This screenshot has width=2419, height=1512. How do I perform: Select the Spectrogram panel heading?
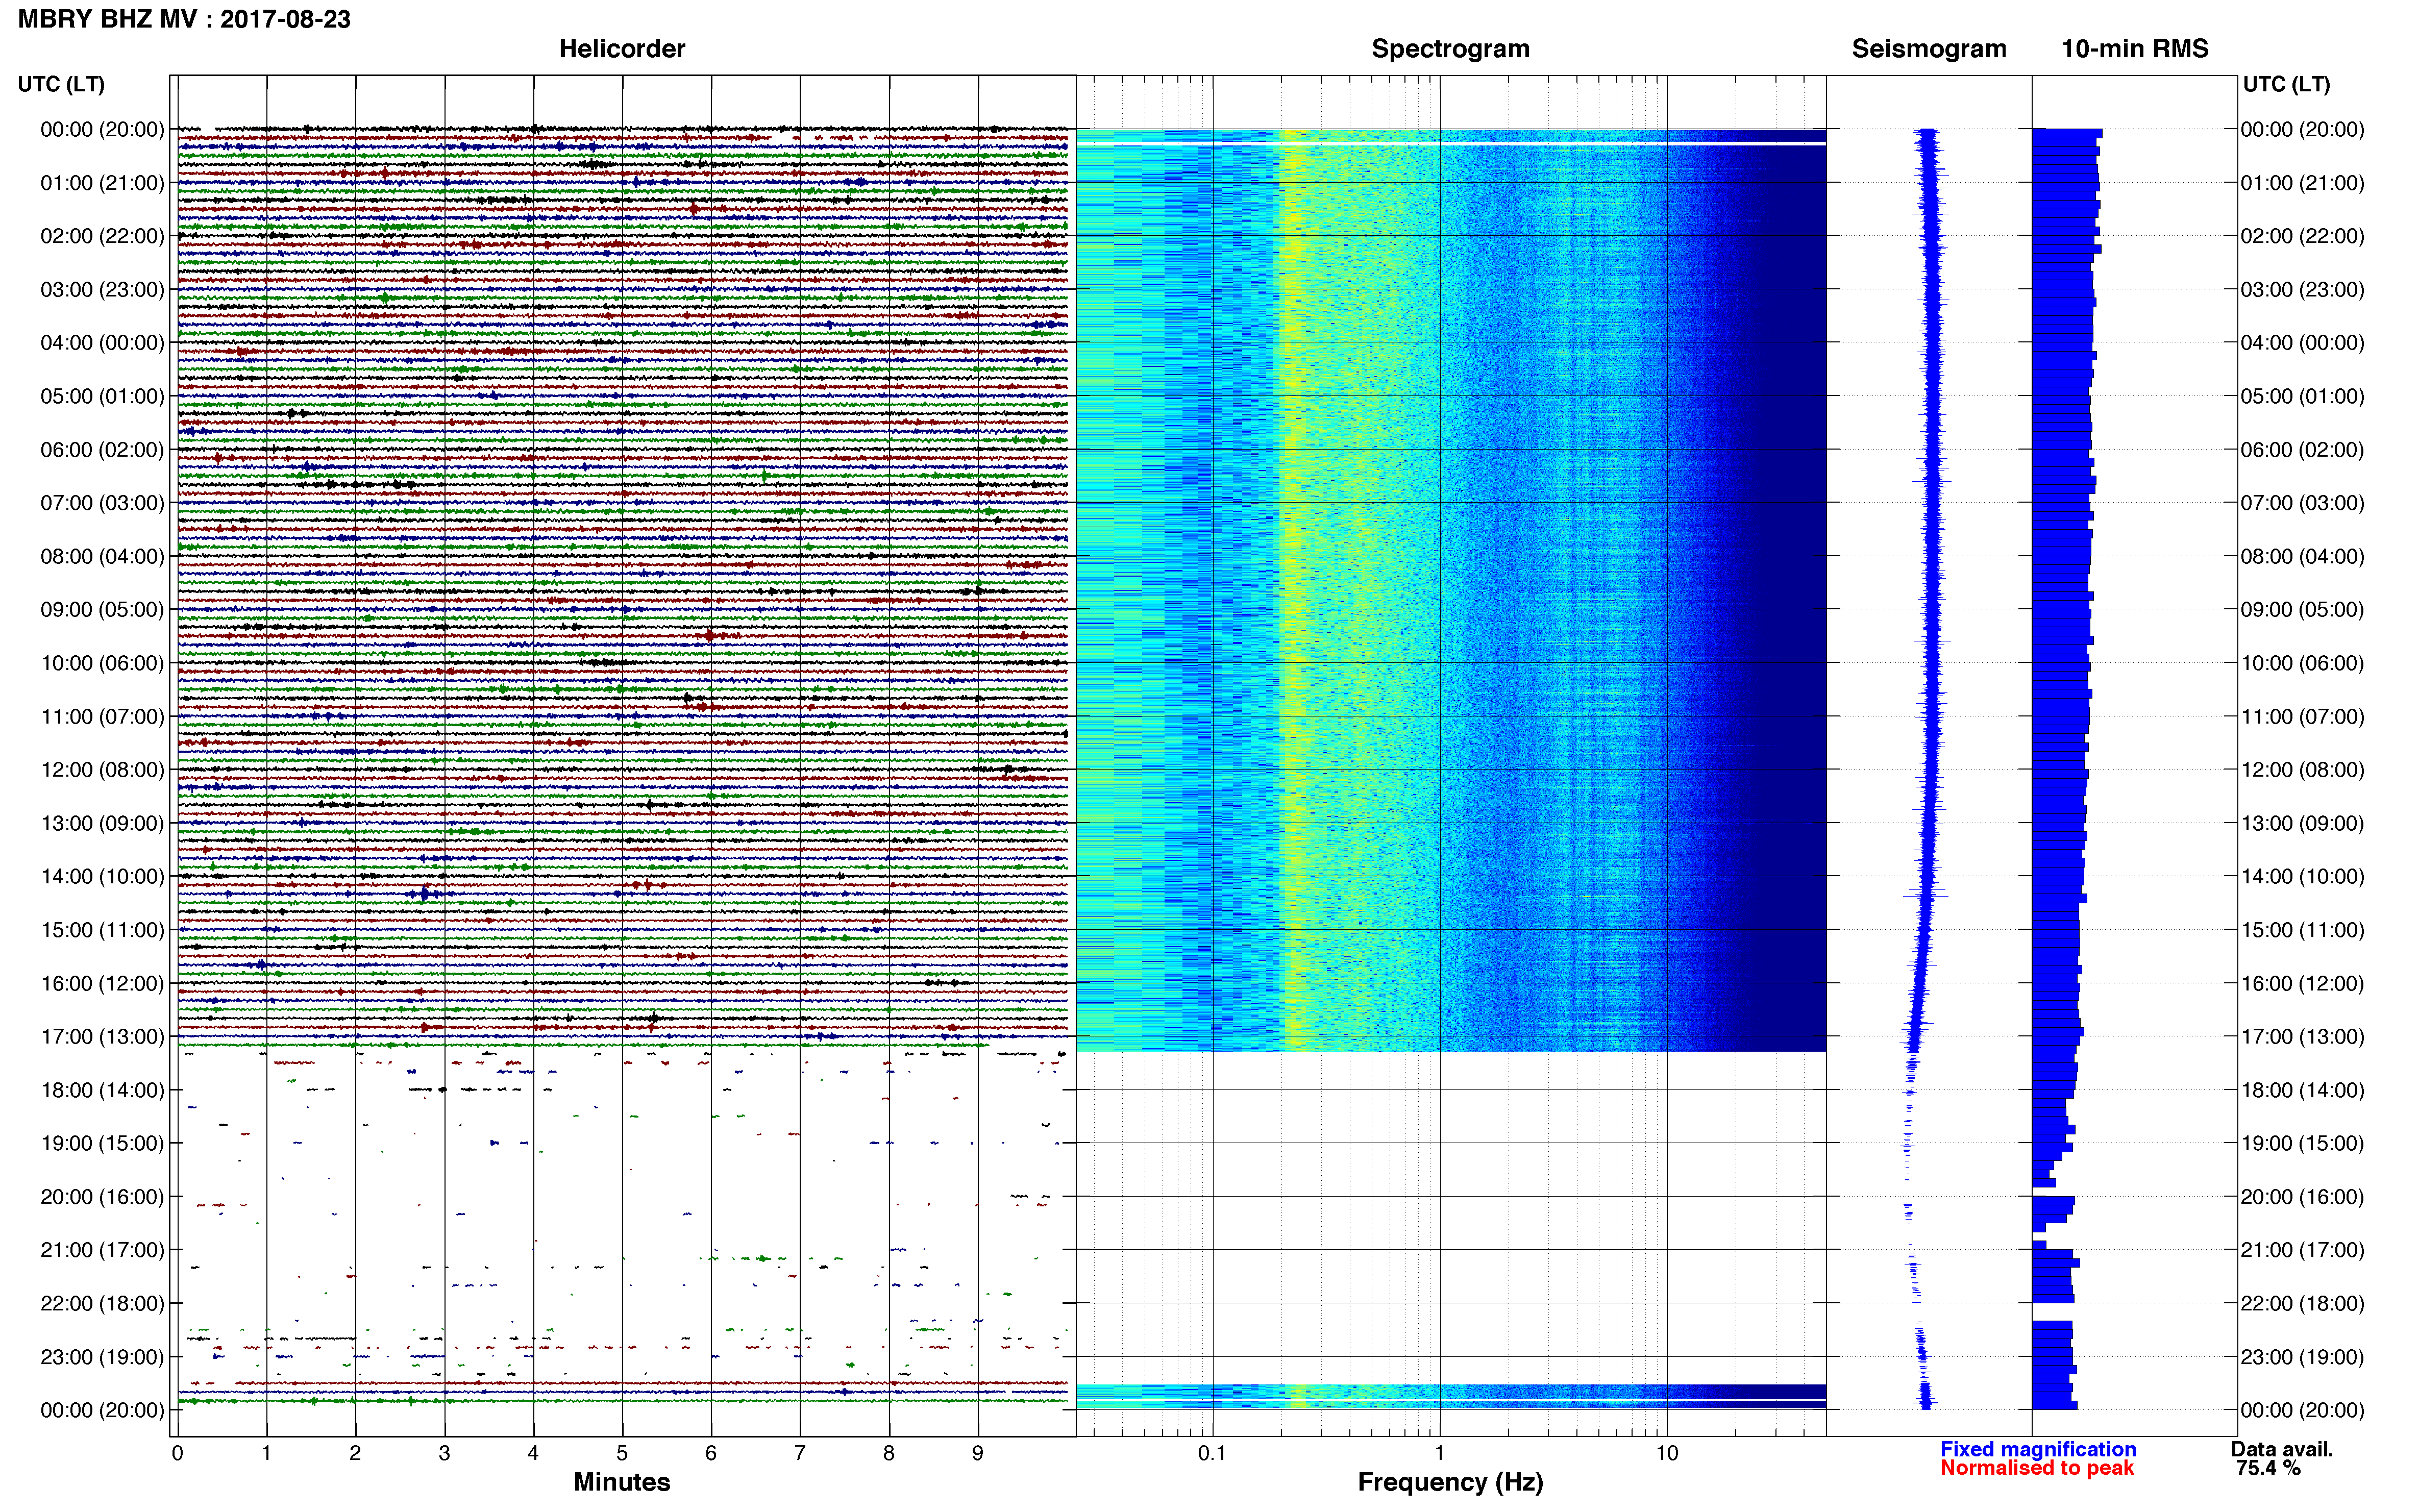point(1450,49)
